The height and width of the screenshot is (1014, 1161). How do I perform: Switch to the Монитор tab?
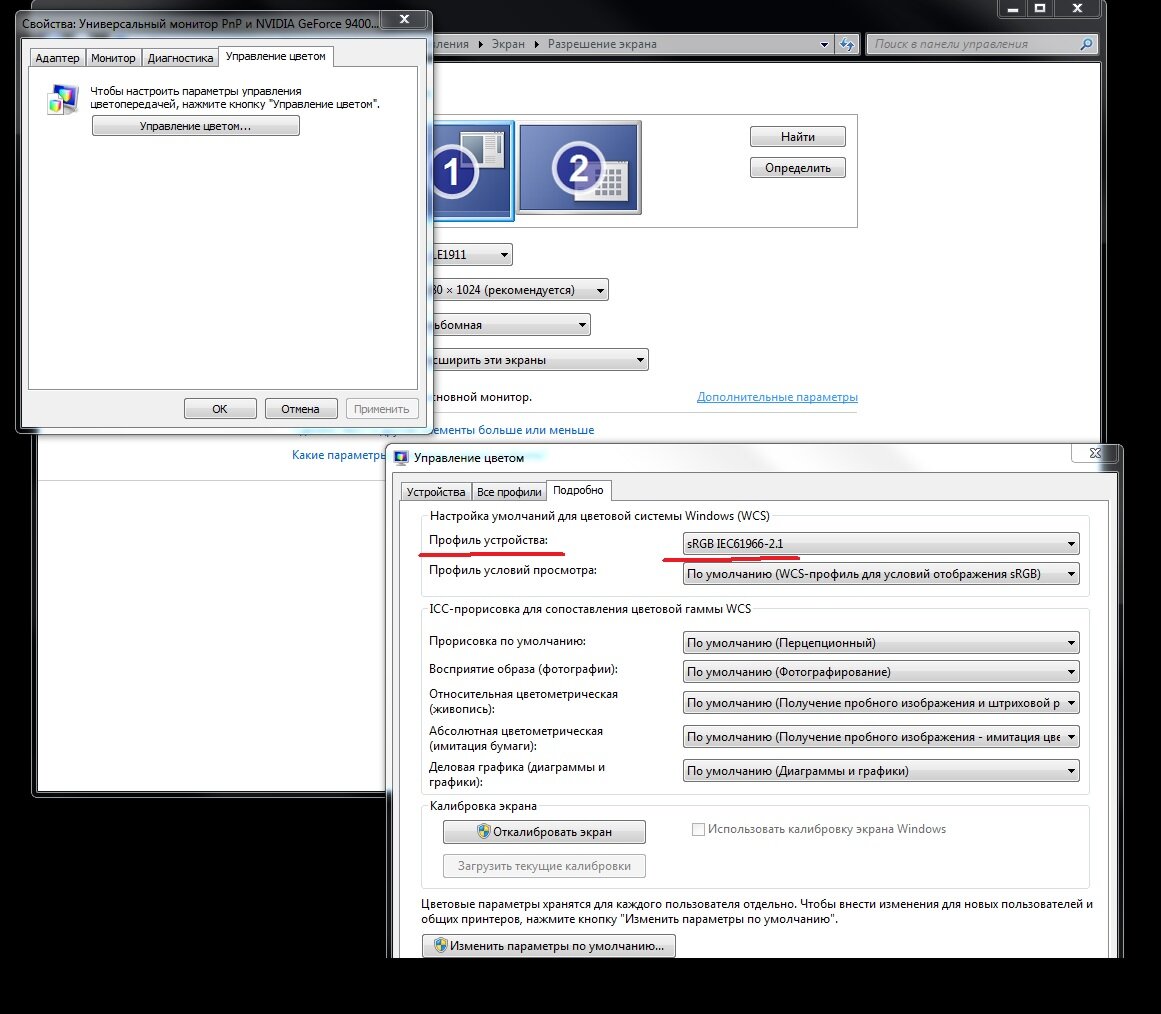point(113,58)
